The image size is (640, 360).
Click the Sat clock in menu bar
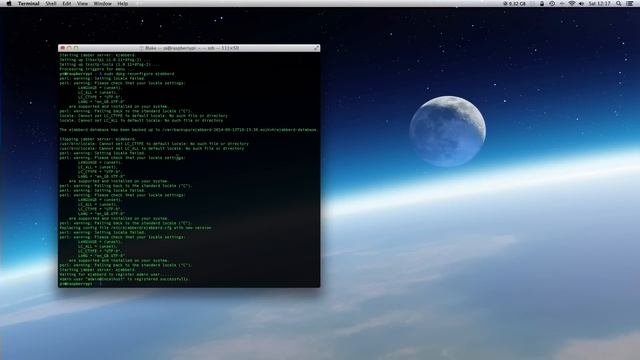click(x=599, y=3)
